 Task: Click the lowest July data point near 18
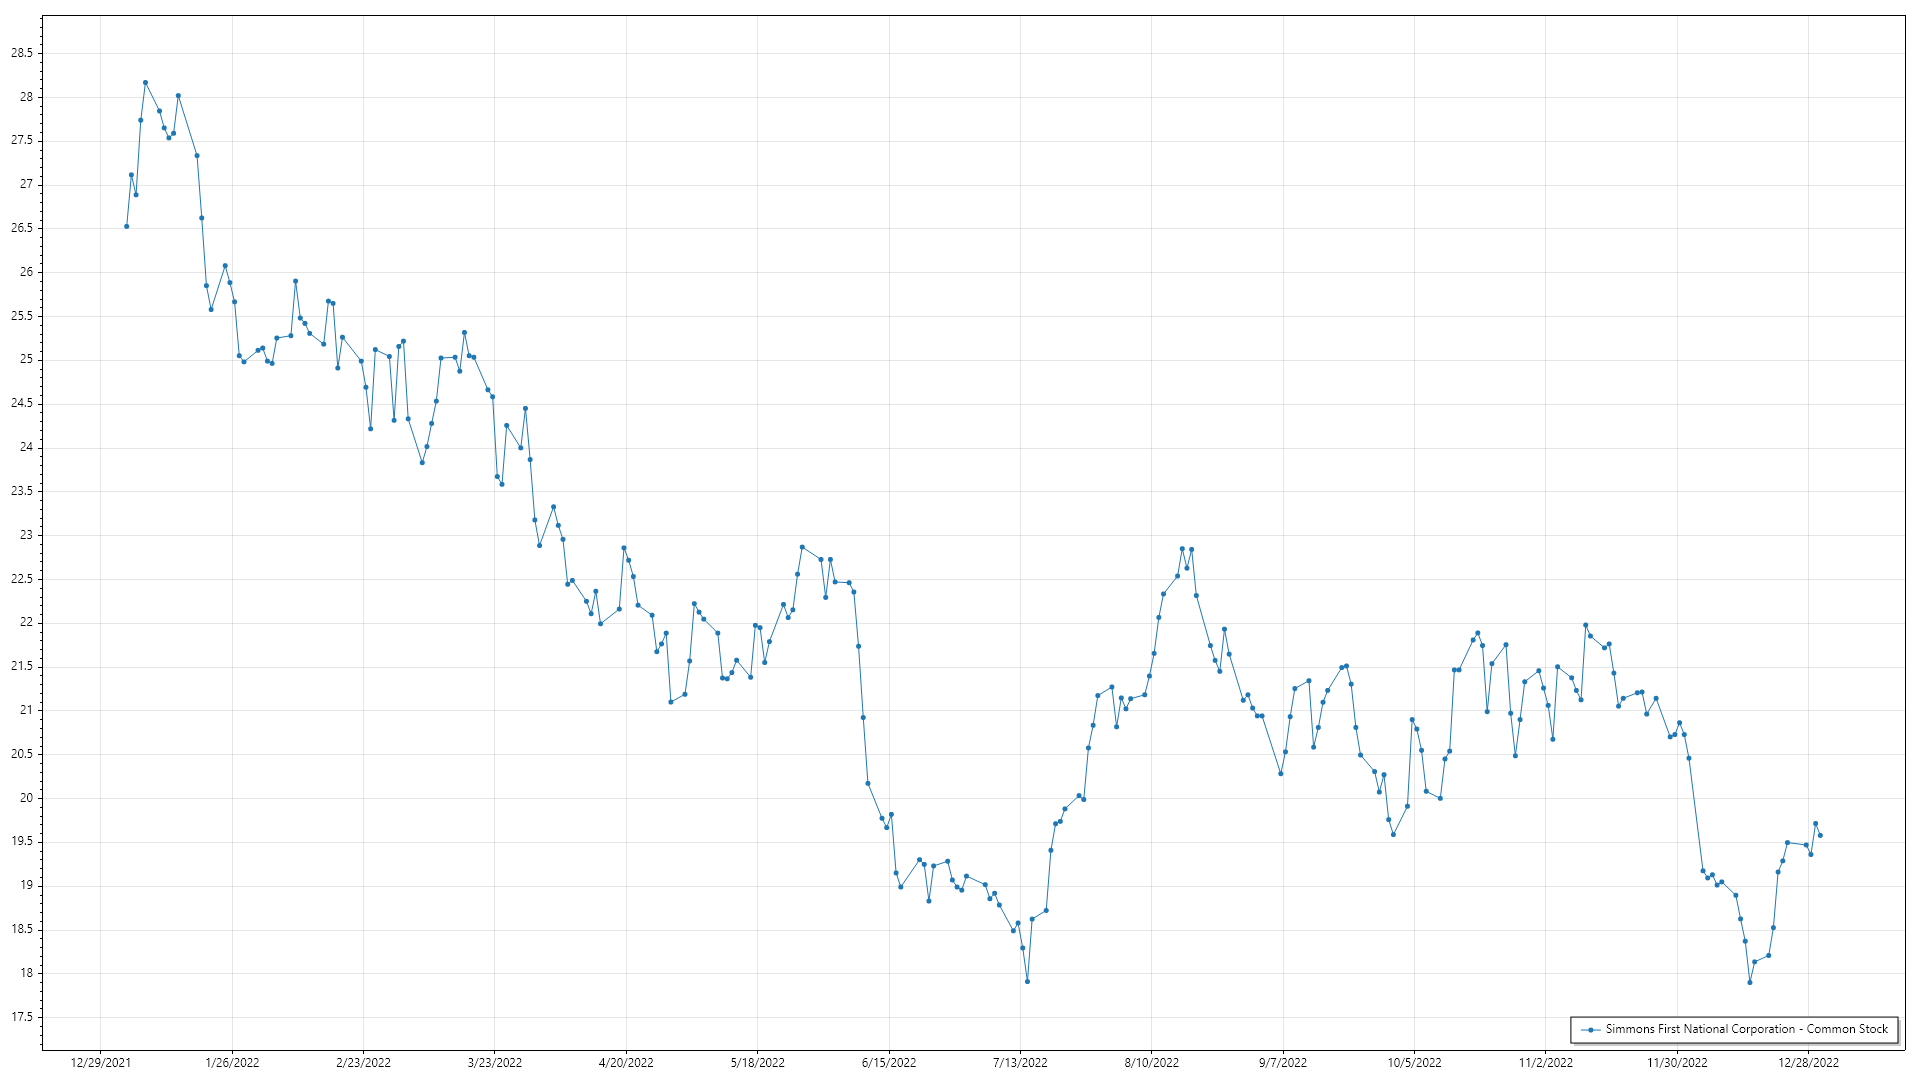click(x=1027, y=982)
